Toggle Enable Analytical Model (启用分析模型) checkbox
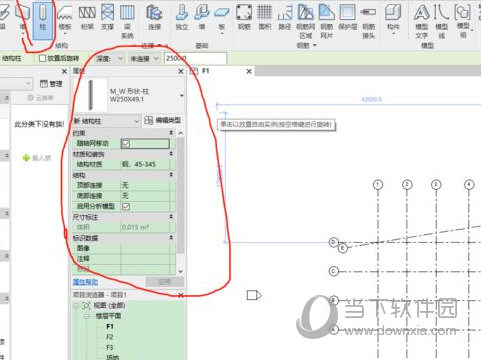Viewport: 481px width, 360px height. pos(126,206)
